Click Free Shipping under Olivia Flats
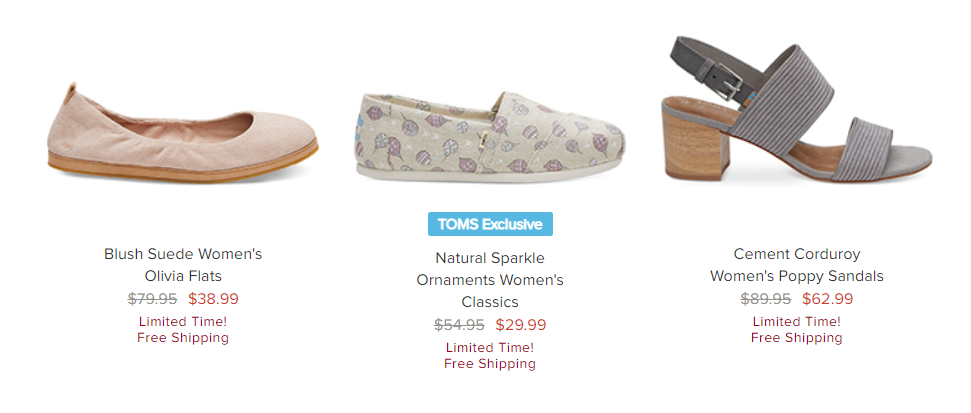The width and height of the screenshot is (971, 413). [x=183, y=337]
